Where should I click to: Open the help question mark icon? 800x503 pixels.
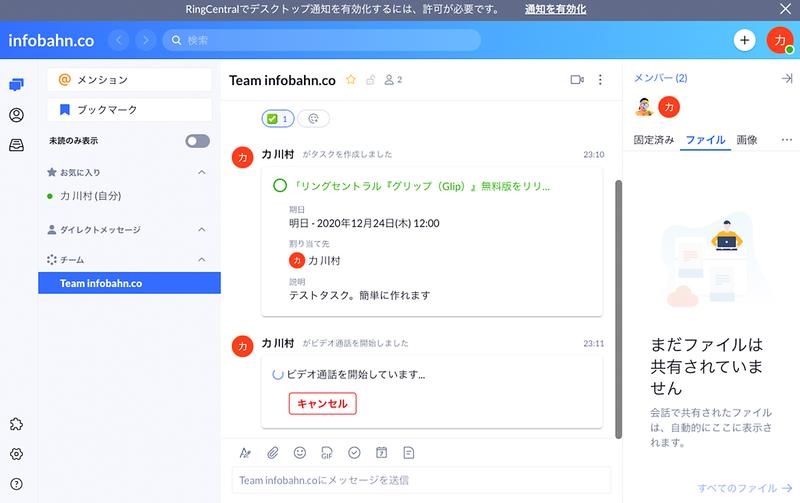16,484
